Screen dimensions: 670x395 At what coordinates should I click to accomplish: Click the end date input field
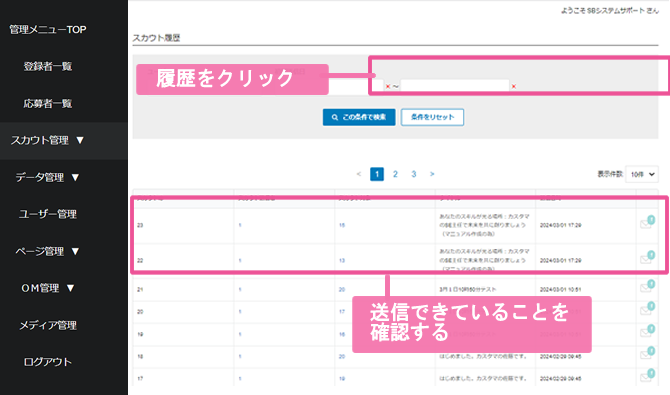455,86
